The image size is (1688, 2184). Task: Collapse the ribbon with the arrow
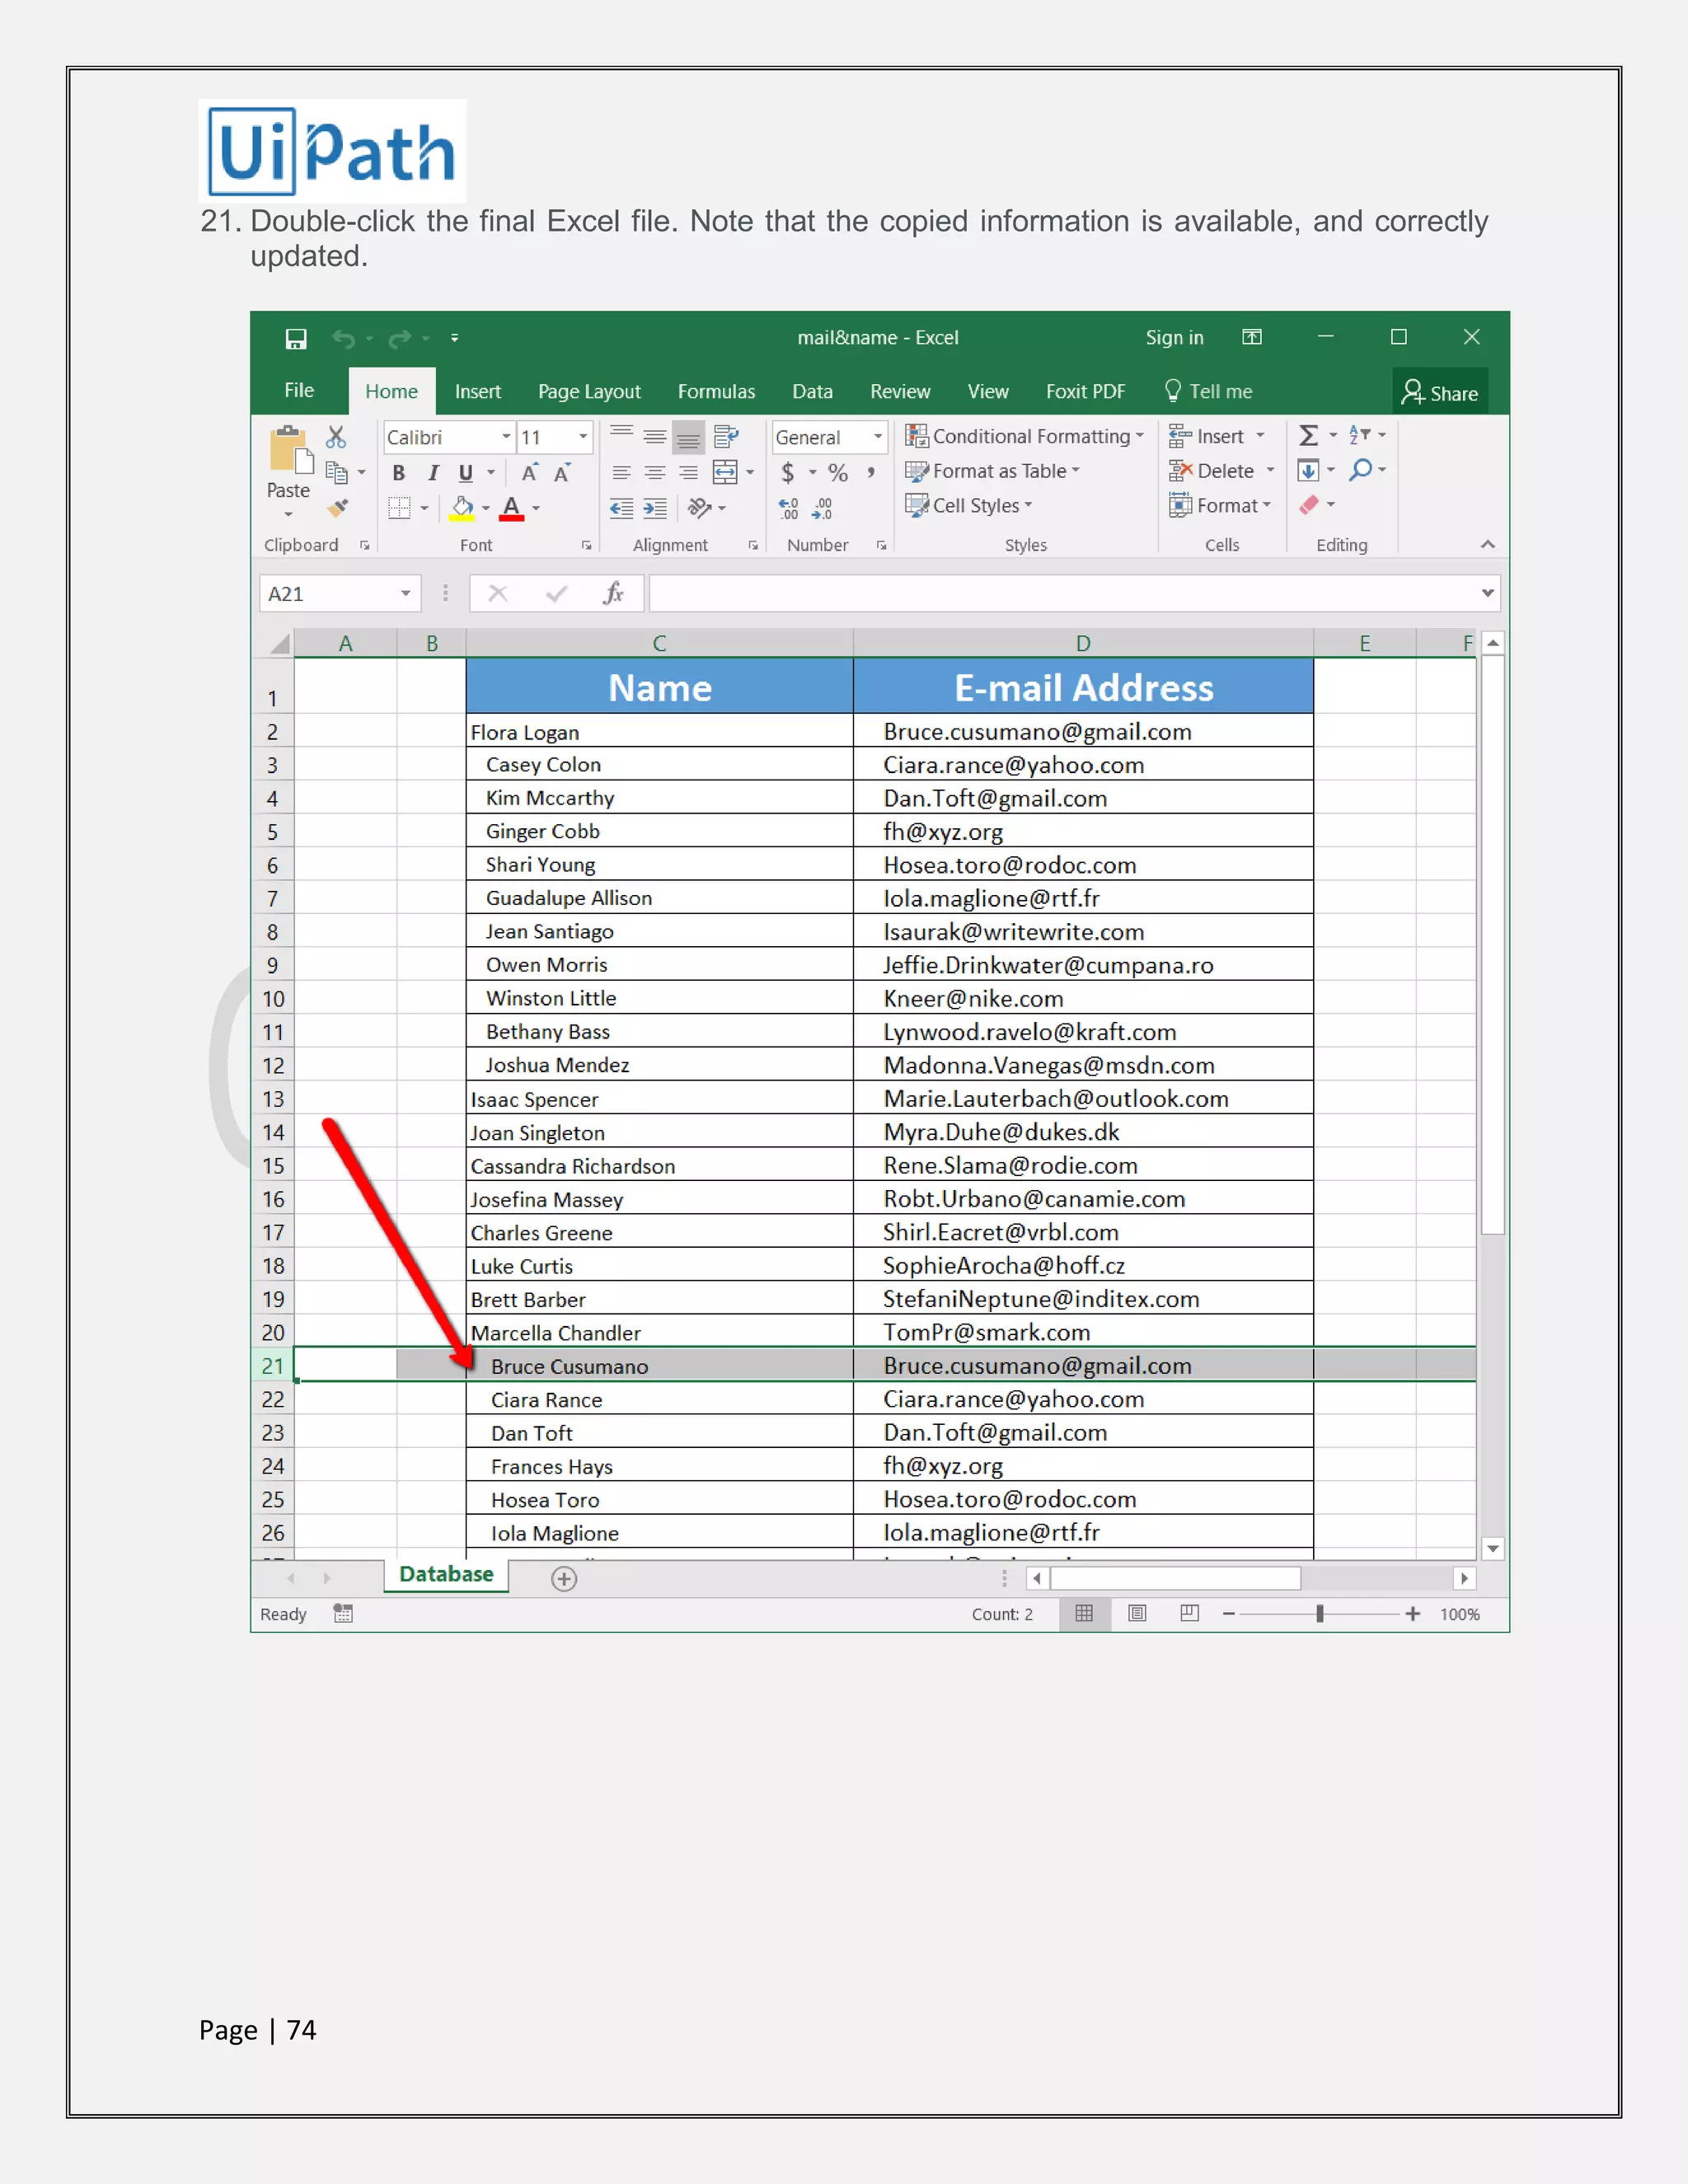coord(1488,545)
